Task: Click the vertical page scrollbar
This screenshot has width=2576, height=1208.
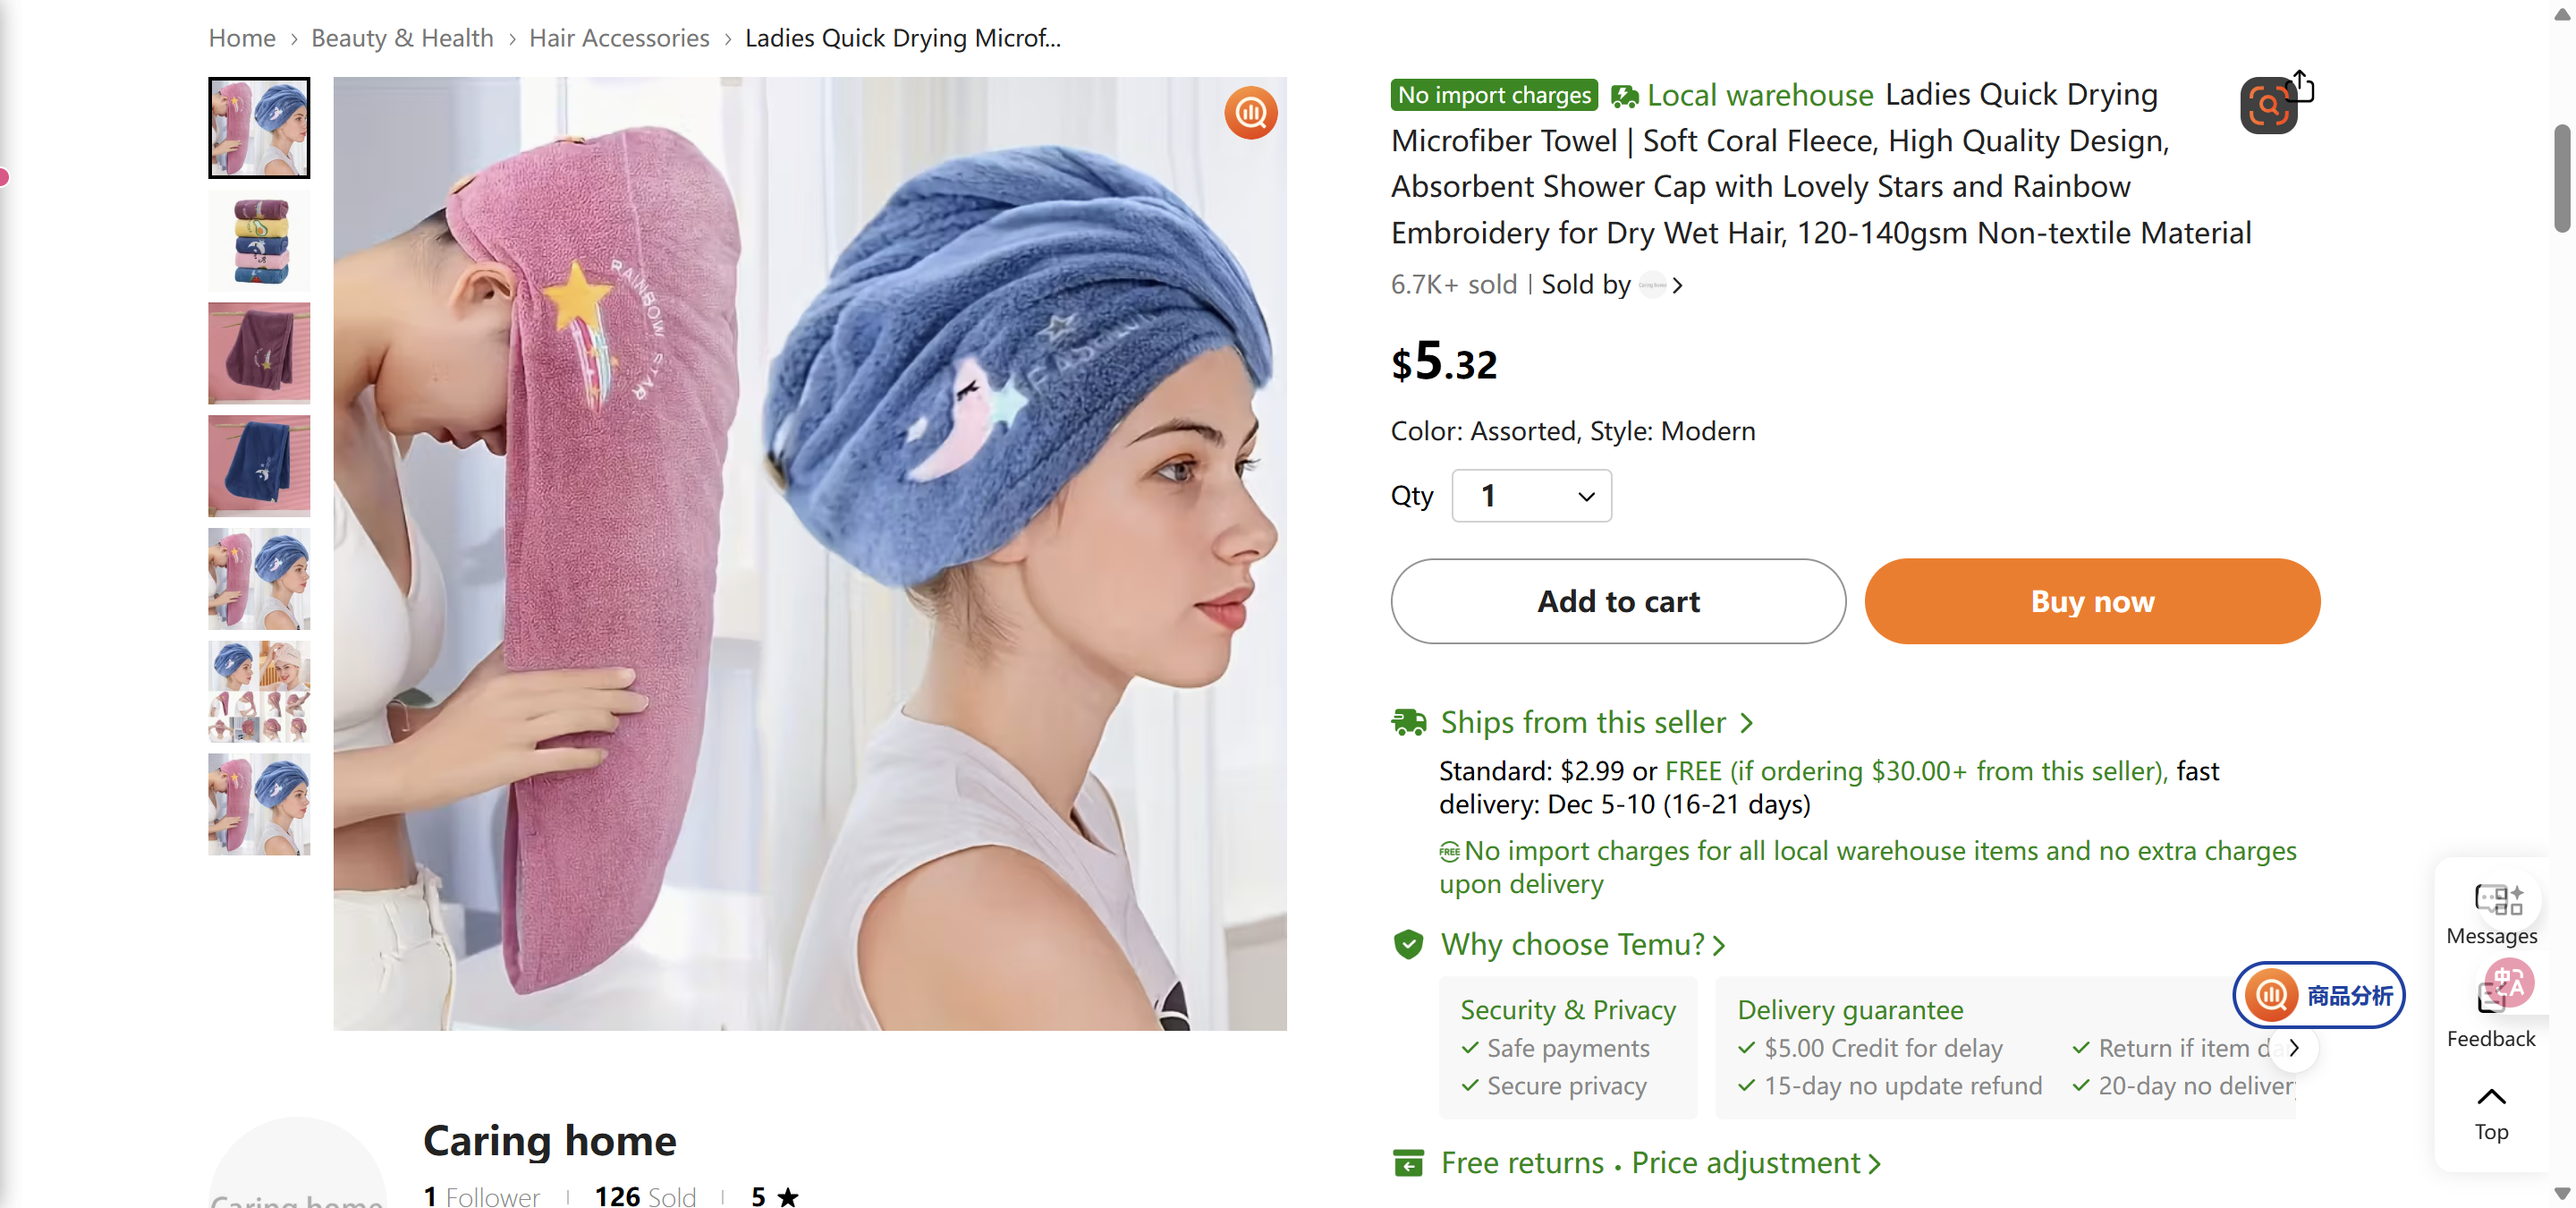Action: click(x=2561, y=180)
